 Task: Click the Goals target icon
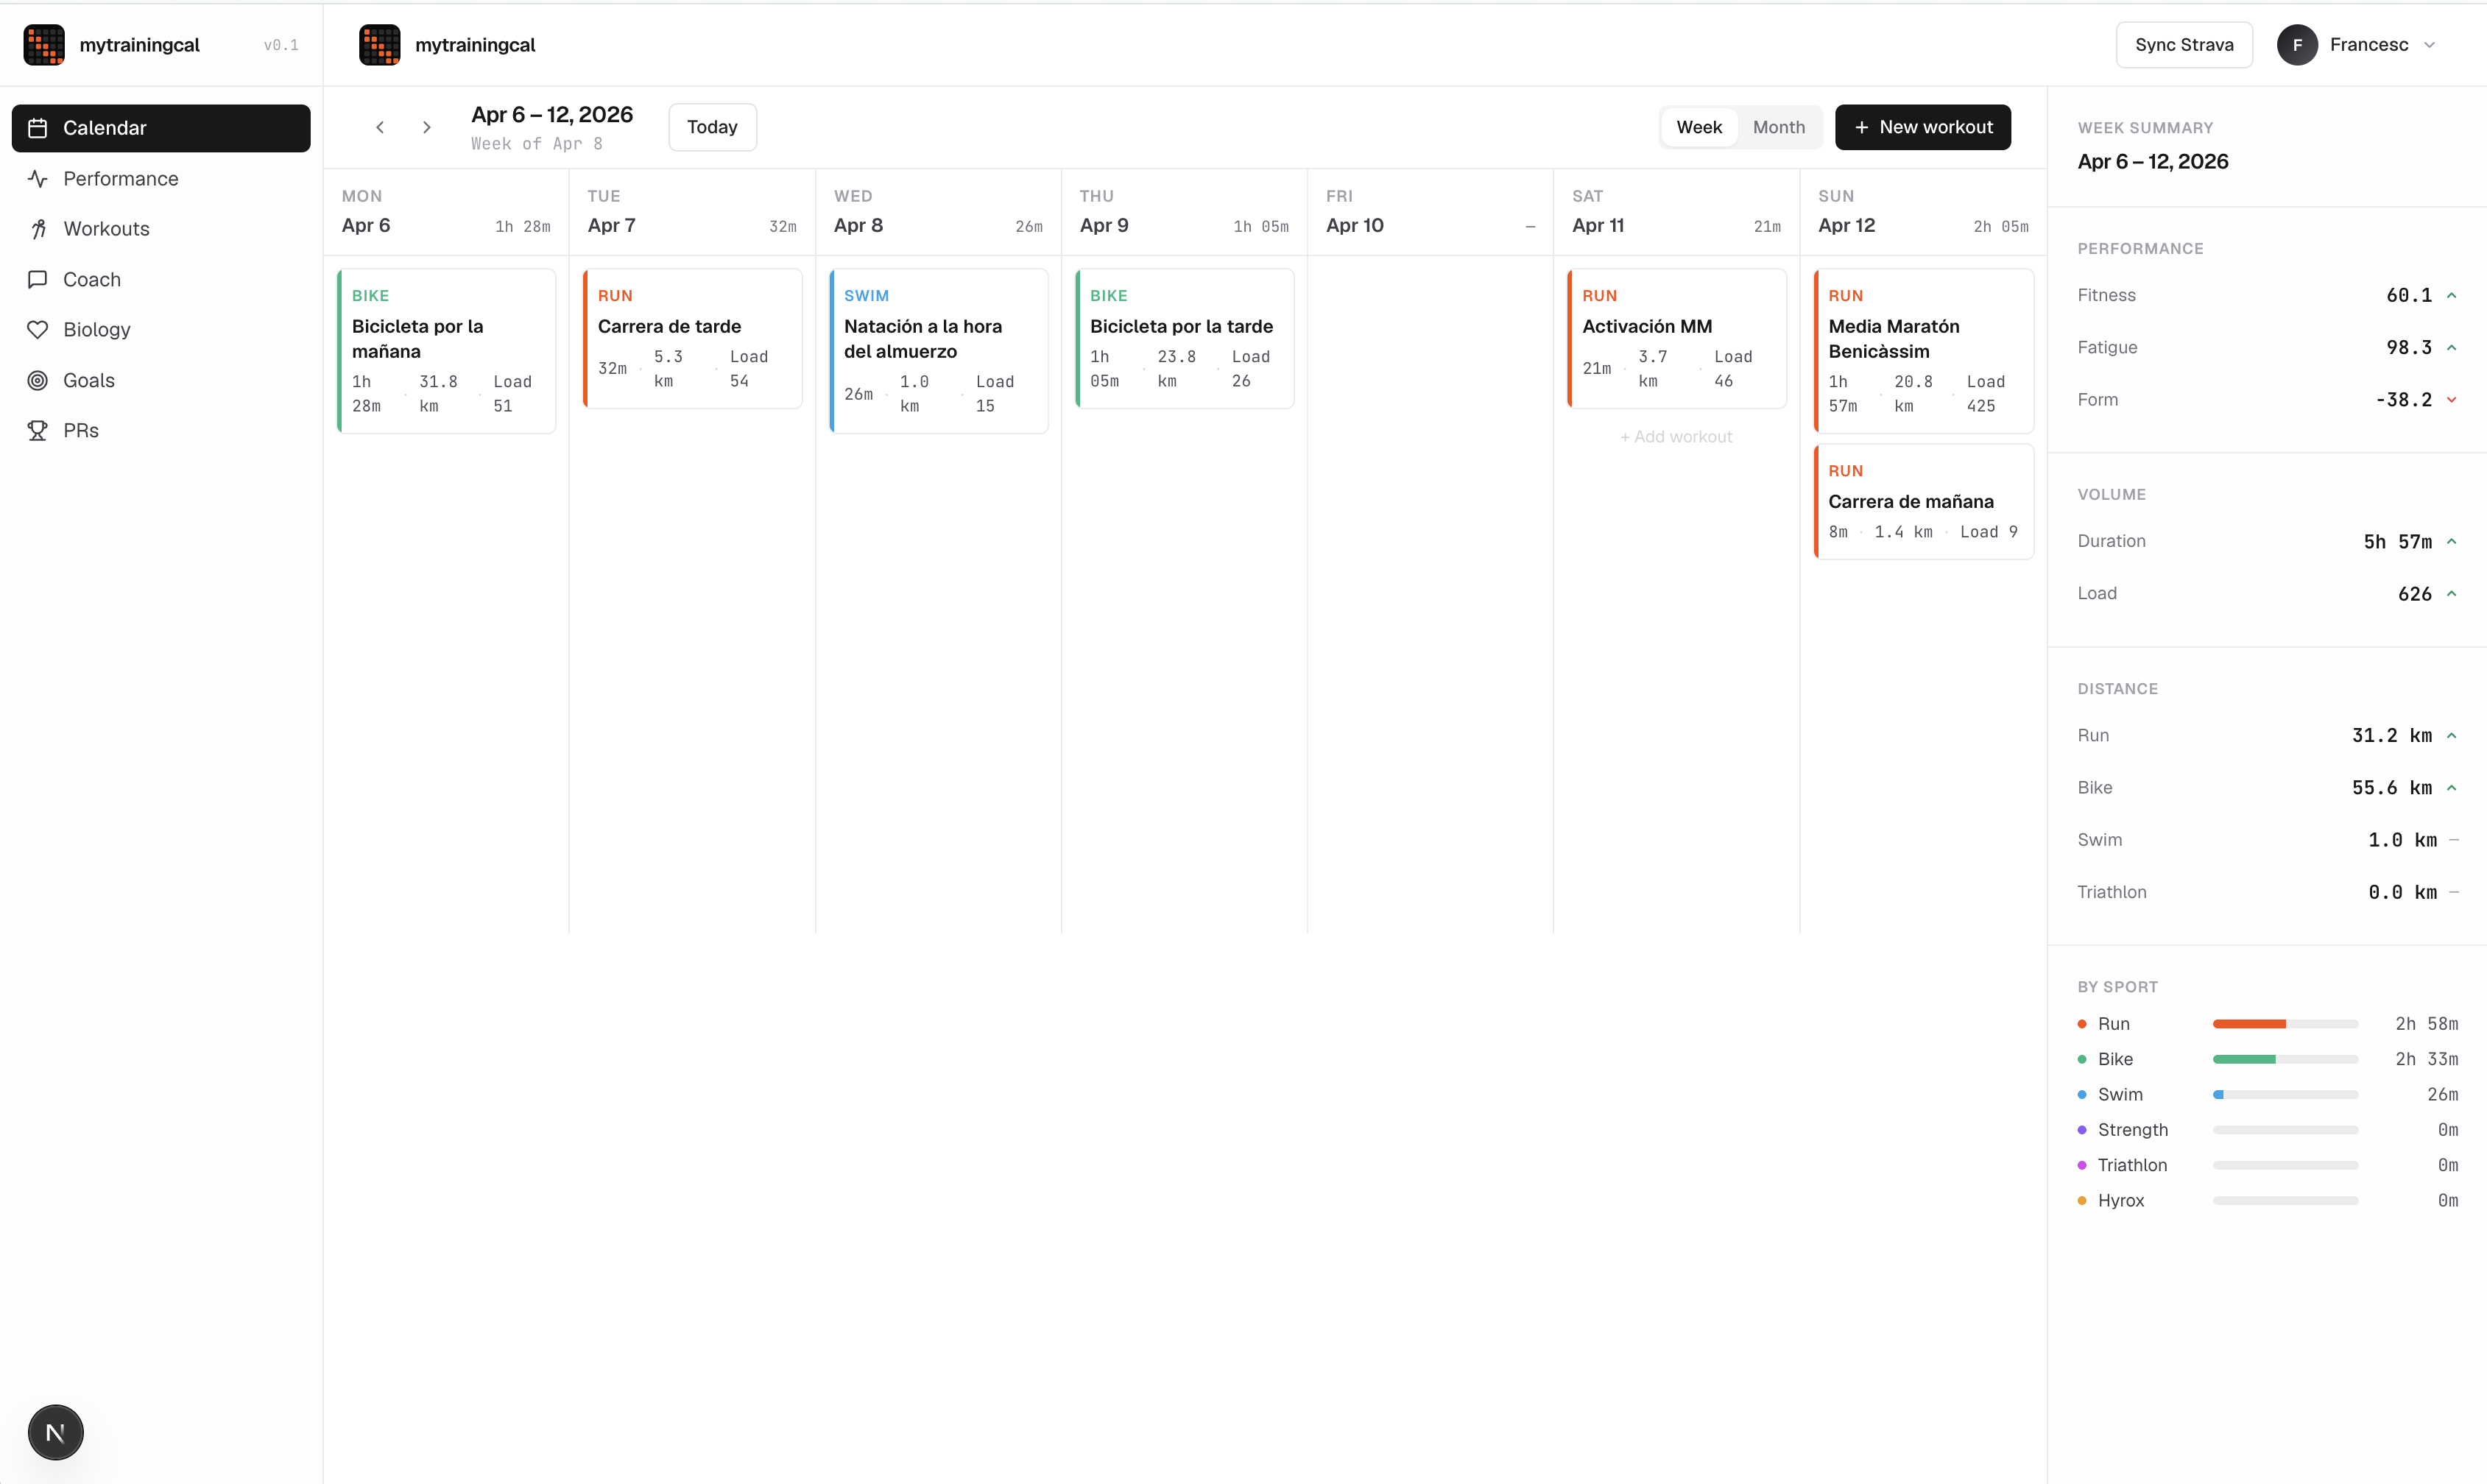coord(38,380)
